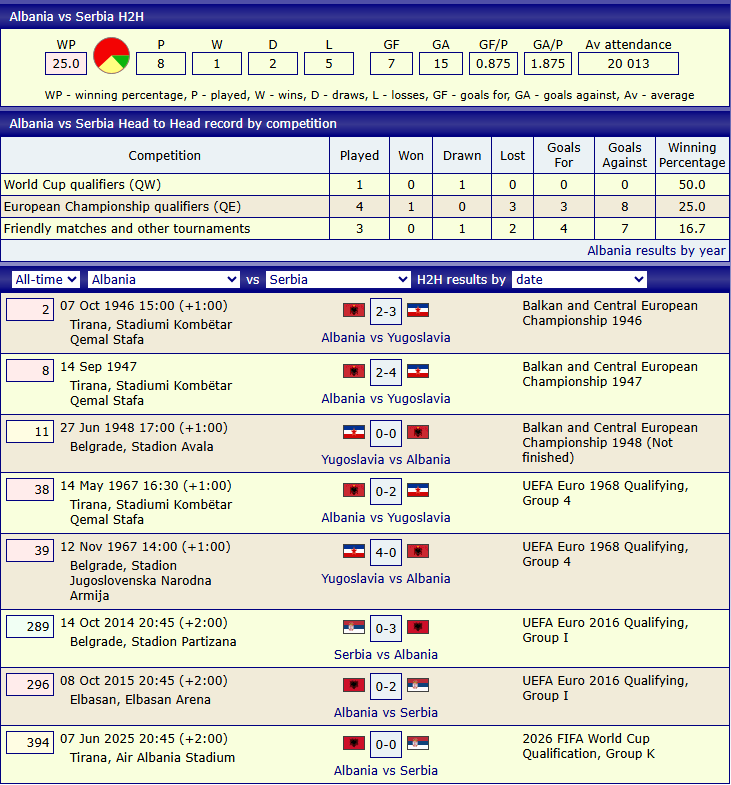Viewport: 731px width, 785px height.
Task: Click Albania flag in 1946 match row
Action: (353, 311)
